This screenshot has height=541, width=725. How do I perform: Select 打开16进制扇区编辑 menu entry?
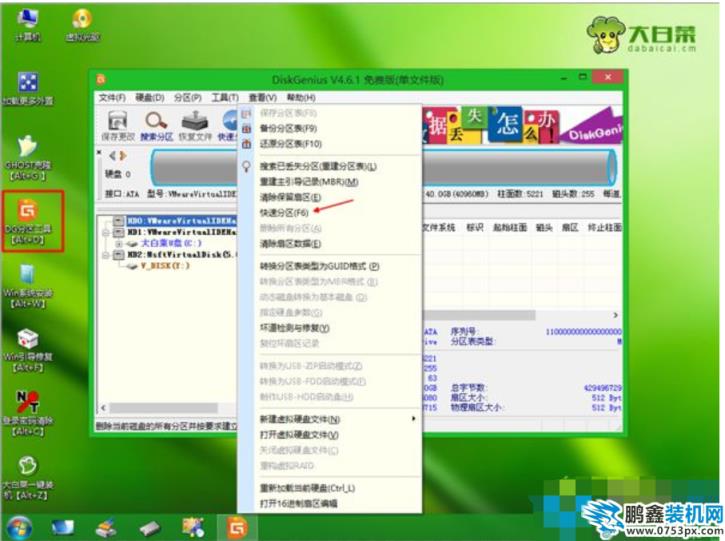[299, 504]
